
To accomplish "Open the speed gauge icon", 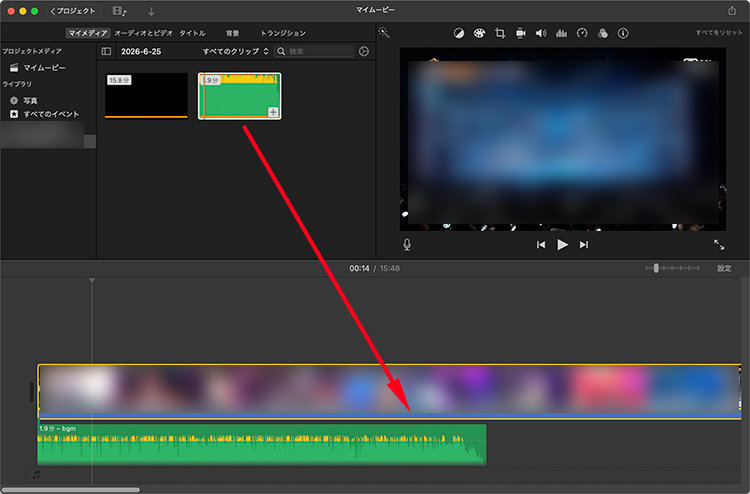I will (582, 33).
